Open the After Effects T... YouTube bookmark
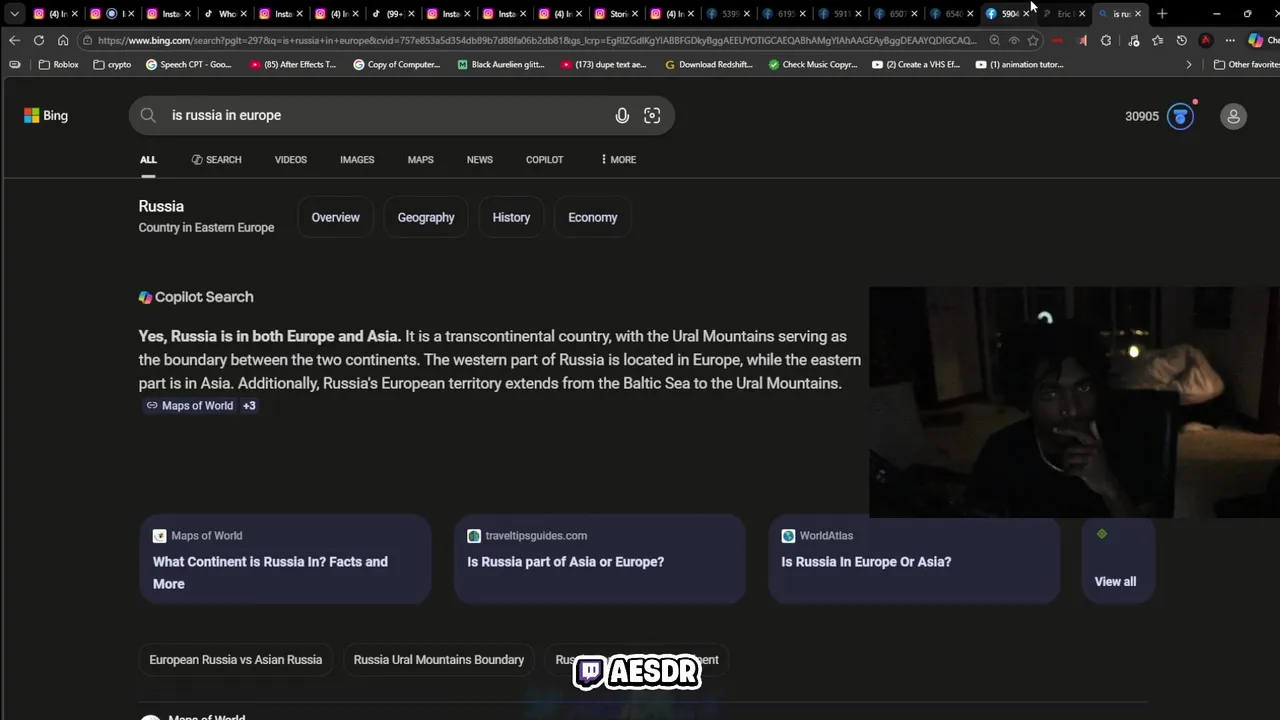 (x=293, y=65)
